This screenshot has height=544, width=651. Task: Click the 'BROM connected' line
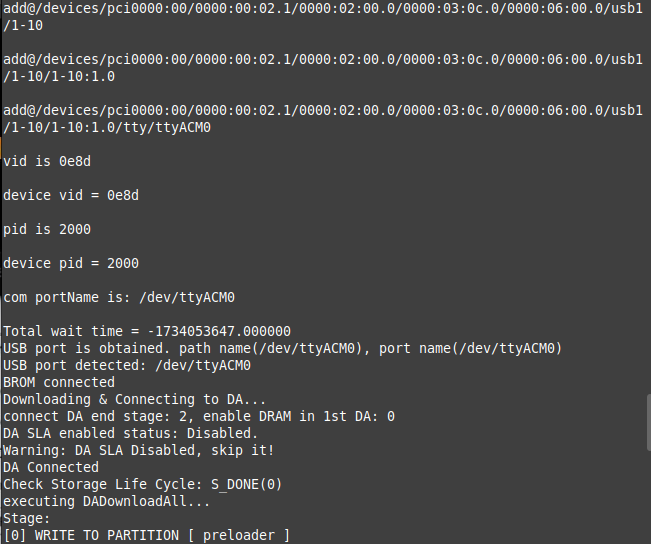click(59, 382)
